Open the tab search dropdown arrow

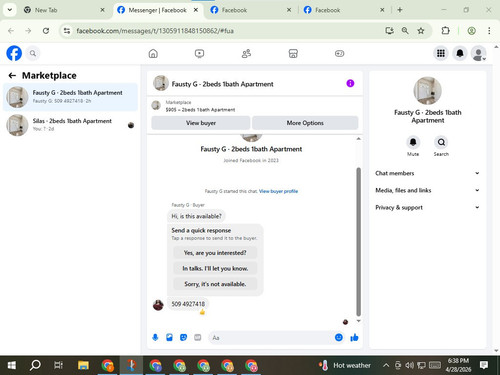click(10, 10)
